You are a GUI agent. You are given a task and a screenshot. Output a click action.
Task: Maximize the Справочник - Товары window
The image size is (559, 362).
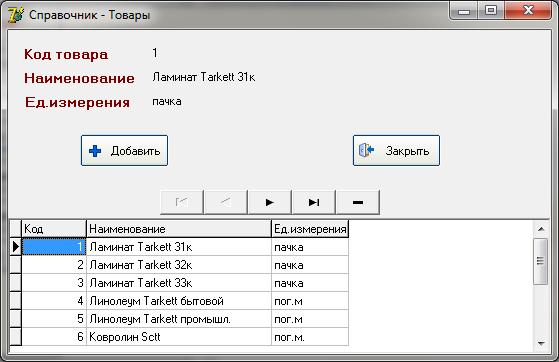pos(491,11)
